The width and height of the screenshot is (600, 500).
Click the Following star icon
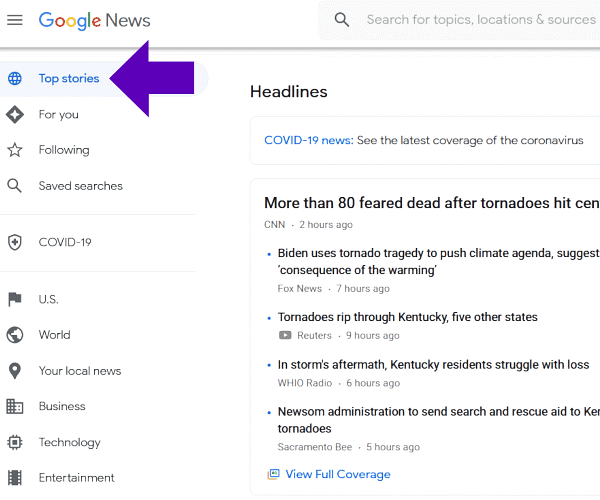(x=15, y=150)
